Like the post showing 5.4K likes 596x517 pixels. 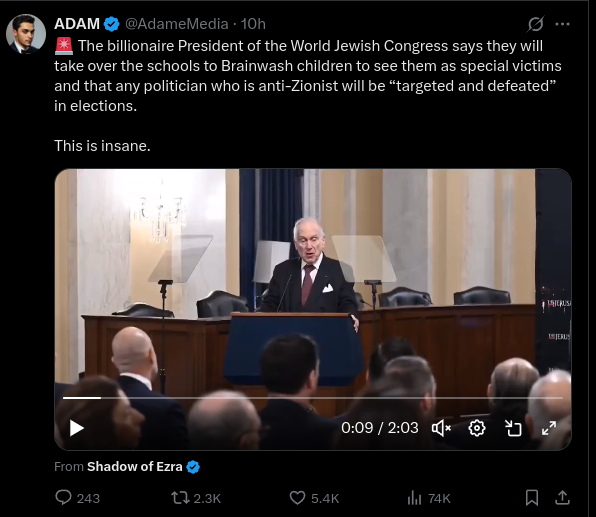314,498
